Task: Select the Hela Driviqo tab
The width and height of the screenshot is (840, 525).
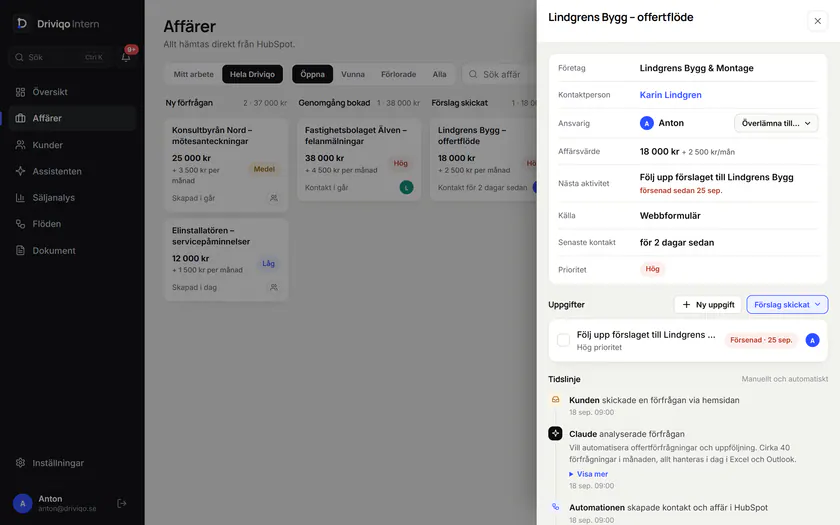Action: point(252,74)
